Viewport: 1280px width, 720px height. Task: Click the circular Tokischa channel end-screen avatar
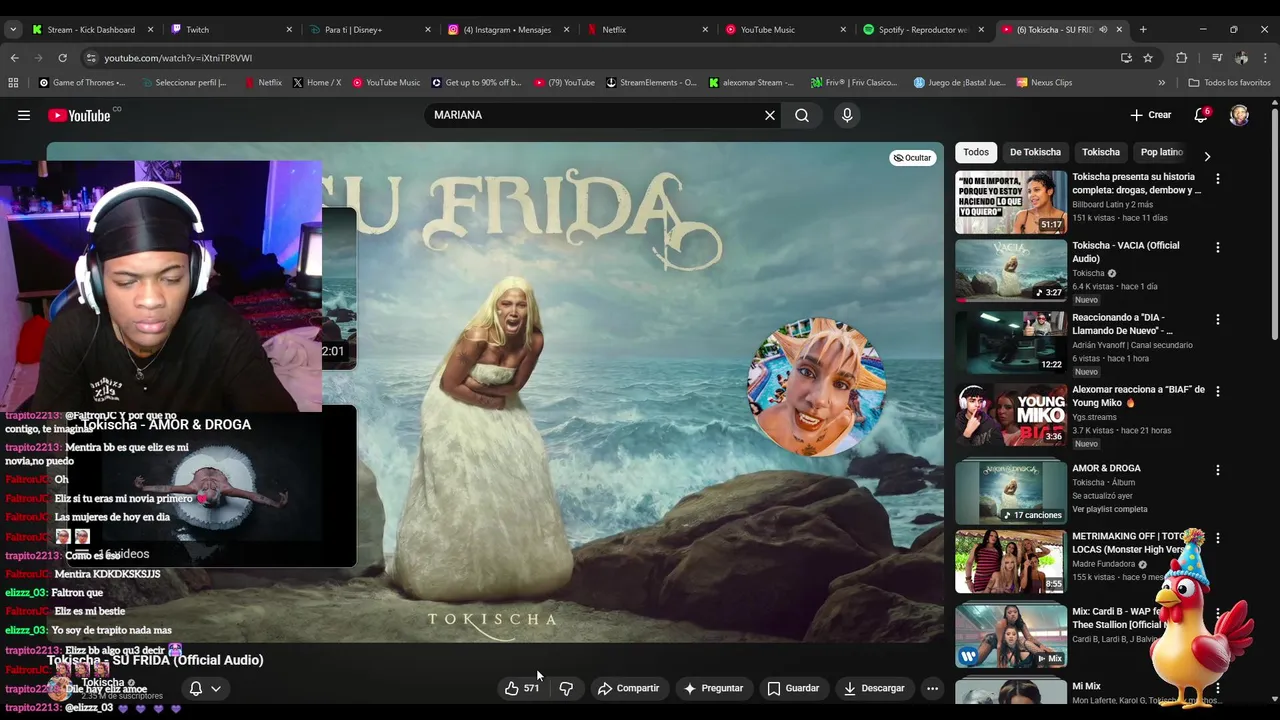(817, 387)
